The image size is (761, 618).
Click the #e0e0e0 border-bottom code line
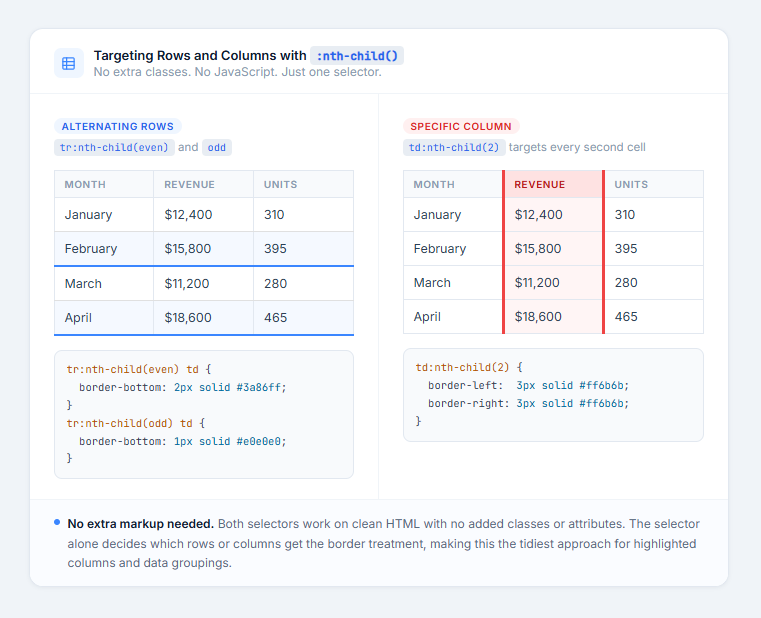(x=182, y=441)
